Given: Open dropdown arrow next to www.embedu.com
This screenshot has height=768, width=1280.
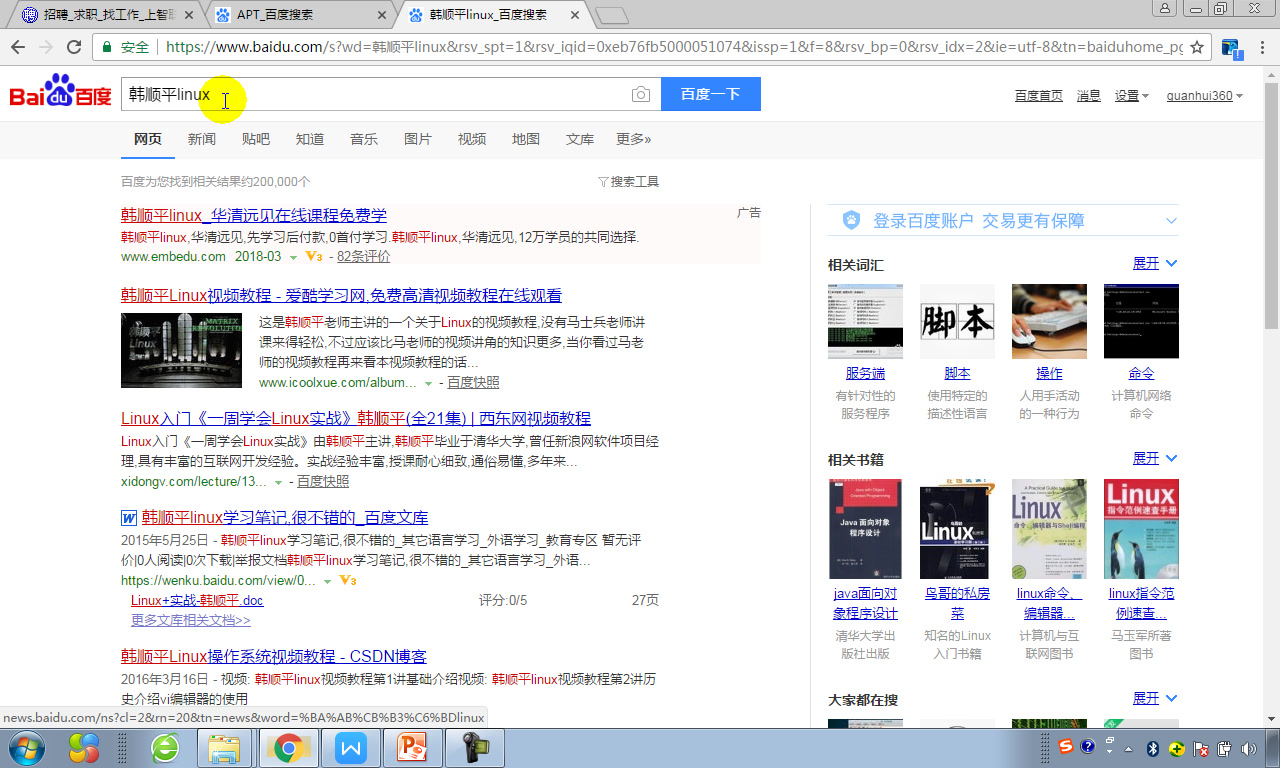Looking at the screenshot, I should (x=293, y=258).
